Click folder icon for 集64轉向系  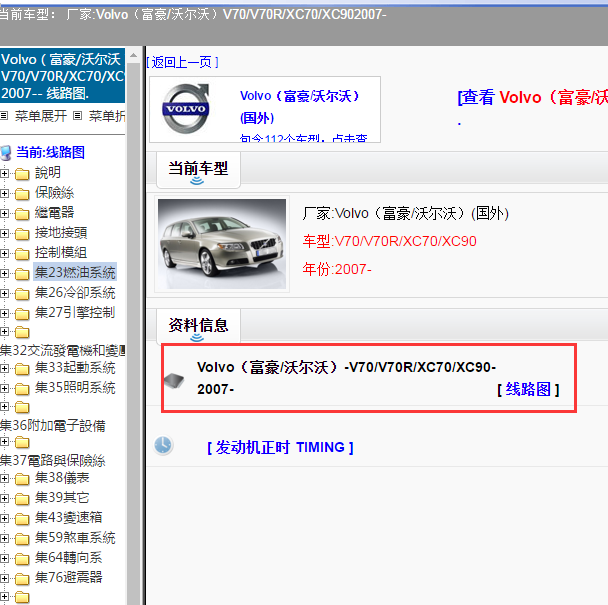22,559
